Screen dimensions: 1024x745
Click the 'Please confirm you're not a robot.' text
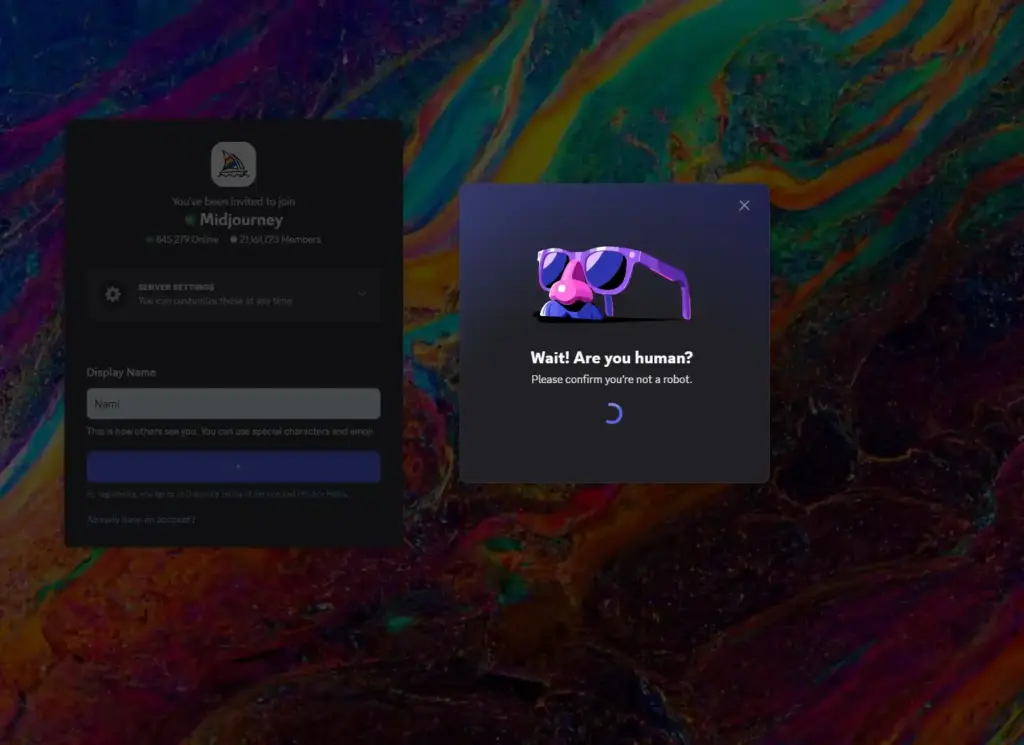click(611, 379)
